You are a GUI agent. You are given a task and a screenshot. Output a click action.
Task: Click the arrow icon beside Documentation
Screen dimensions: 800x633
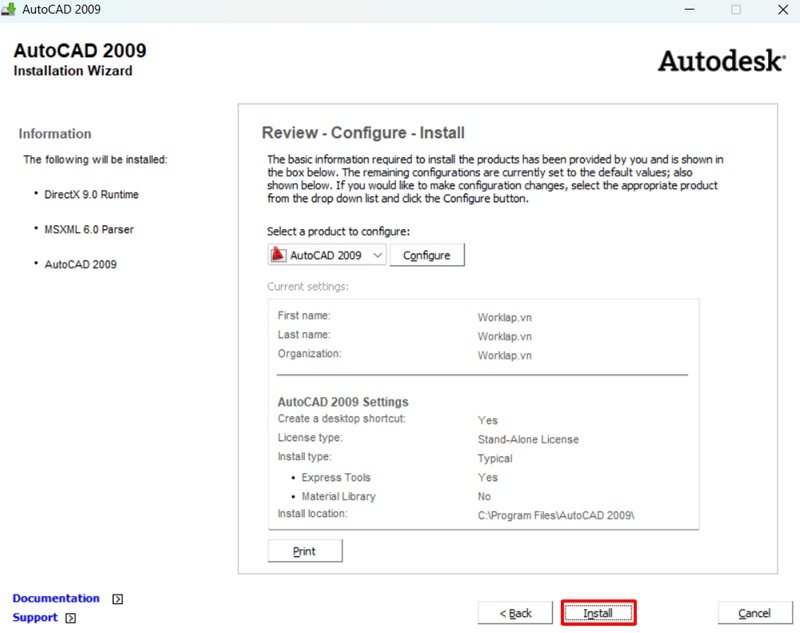point(118,599)
